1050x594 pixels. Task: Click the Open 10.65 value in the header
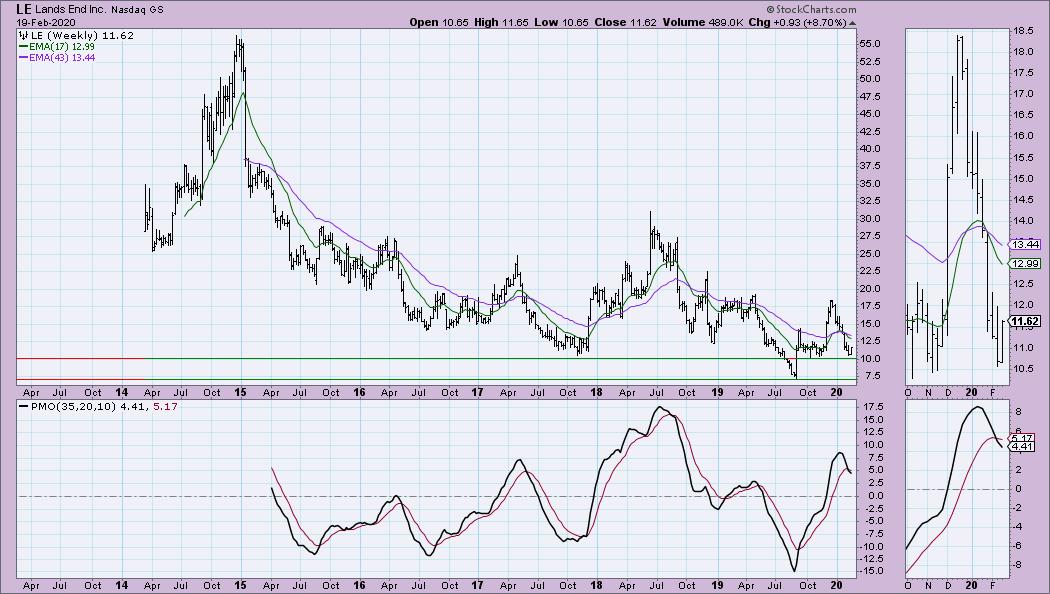click(438, 22)
